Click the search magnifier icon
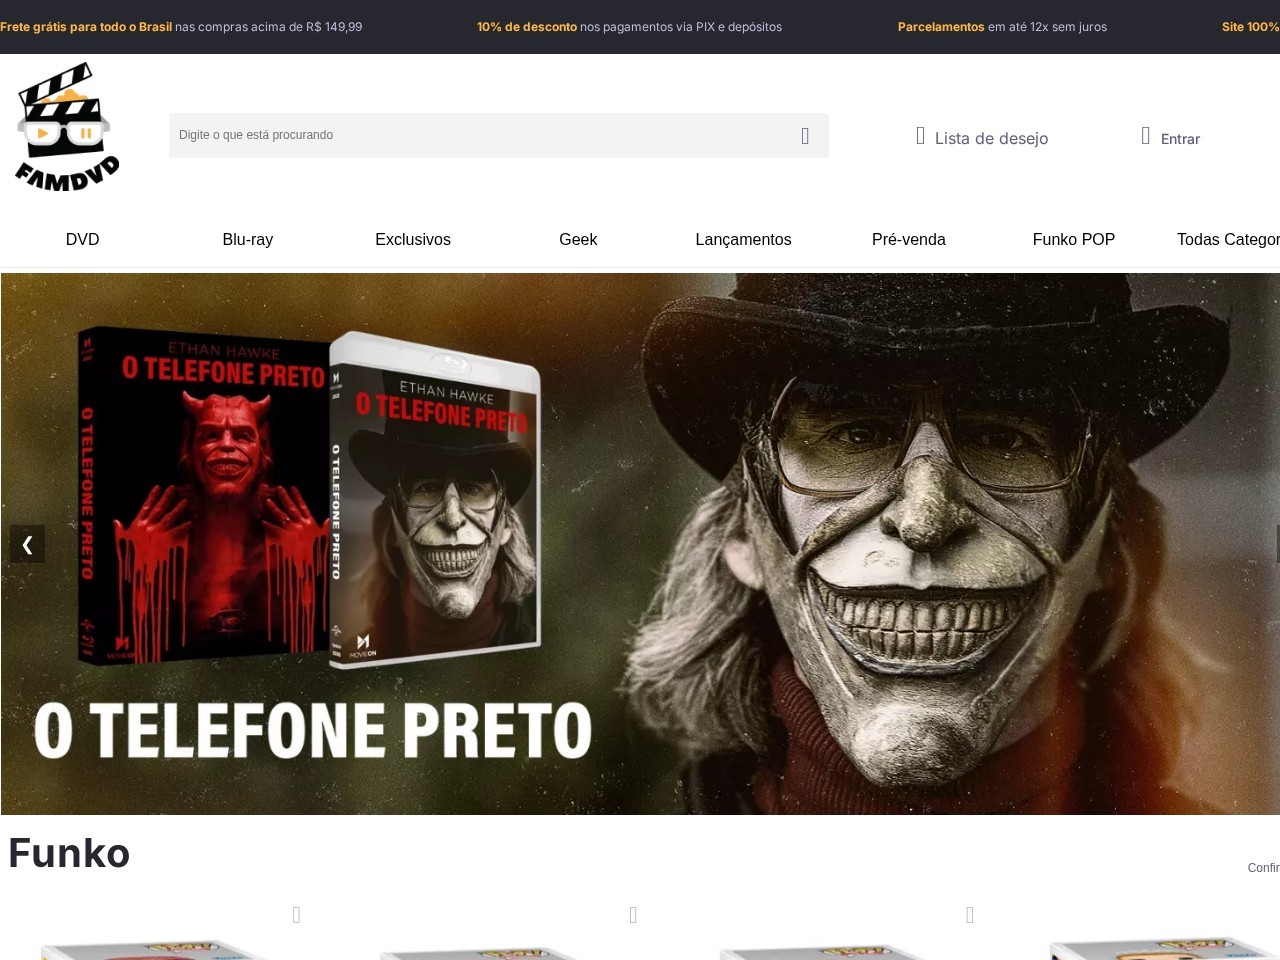Viewport: 1280px width, 960px height. pos(805,136)
